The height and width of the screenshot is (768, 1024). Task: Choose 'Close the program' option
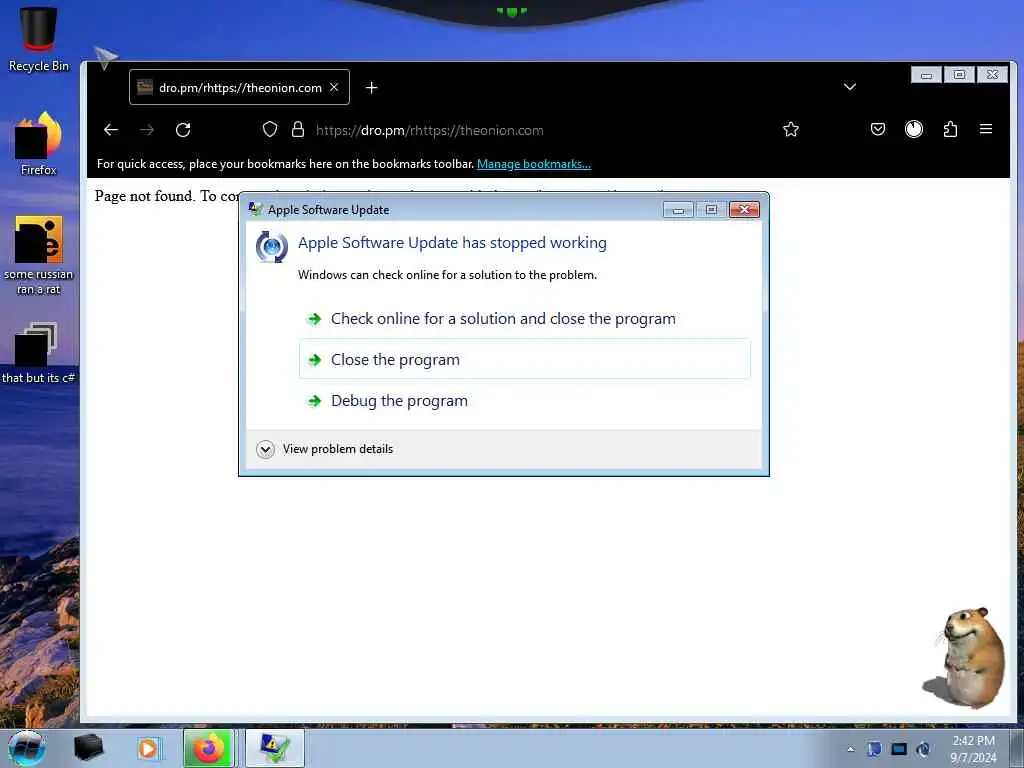click(525, 359)
